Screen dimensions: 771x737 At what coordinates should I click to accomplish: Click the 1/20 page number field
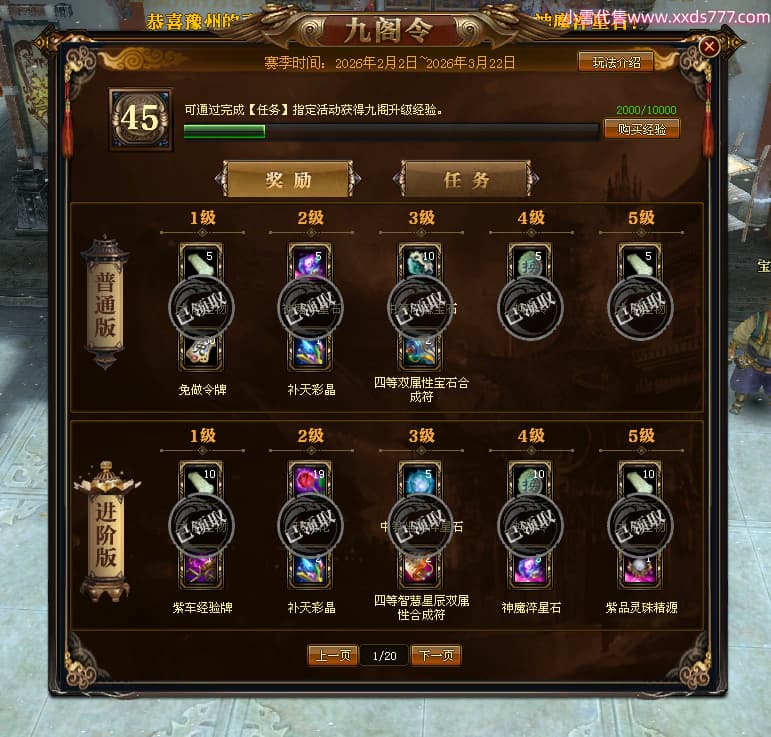(x=384, y=655)
